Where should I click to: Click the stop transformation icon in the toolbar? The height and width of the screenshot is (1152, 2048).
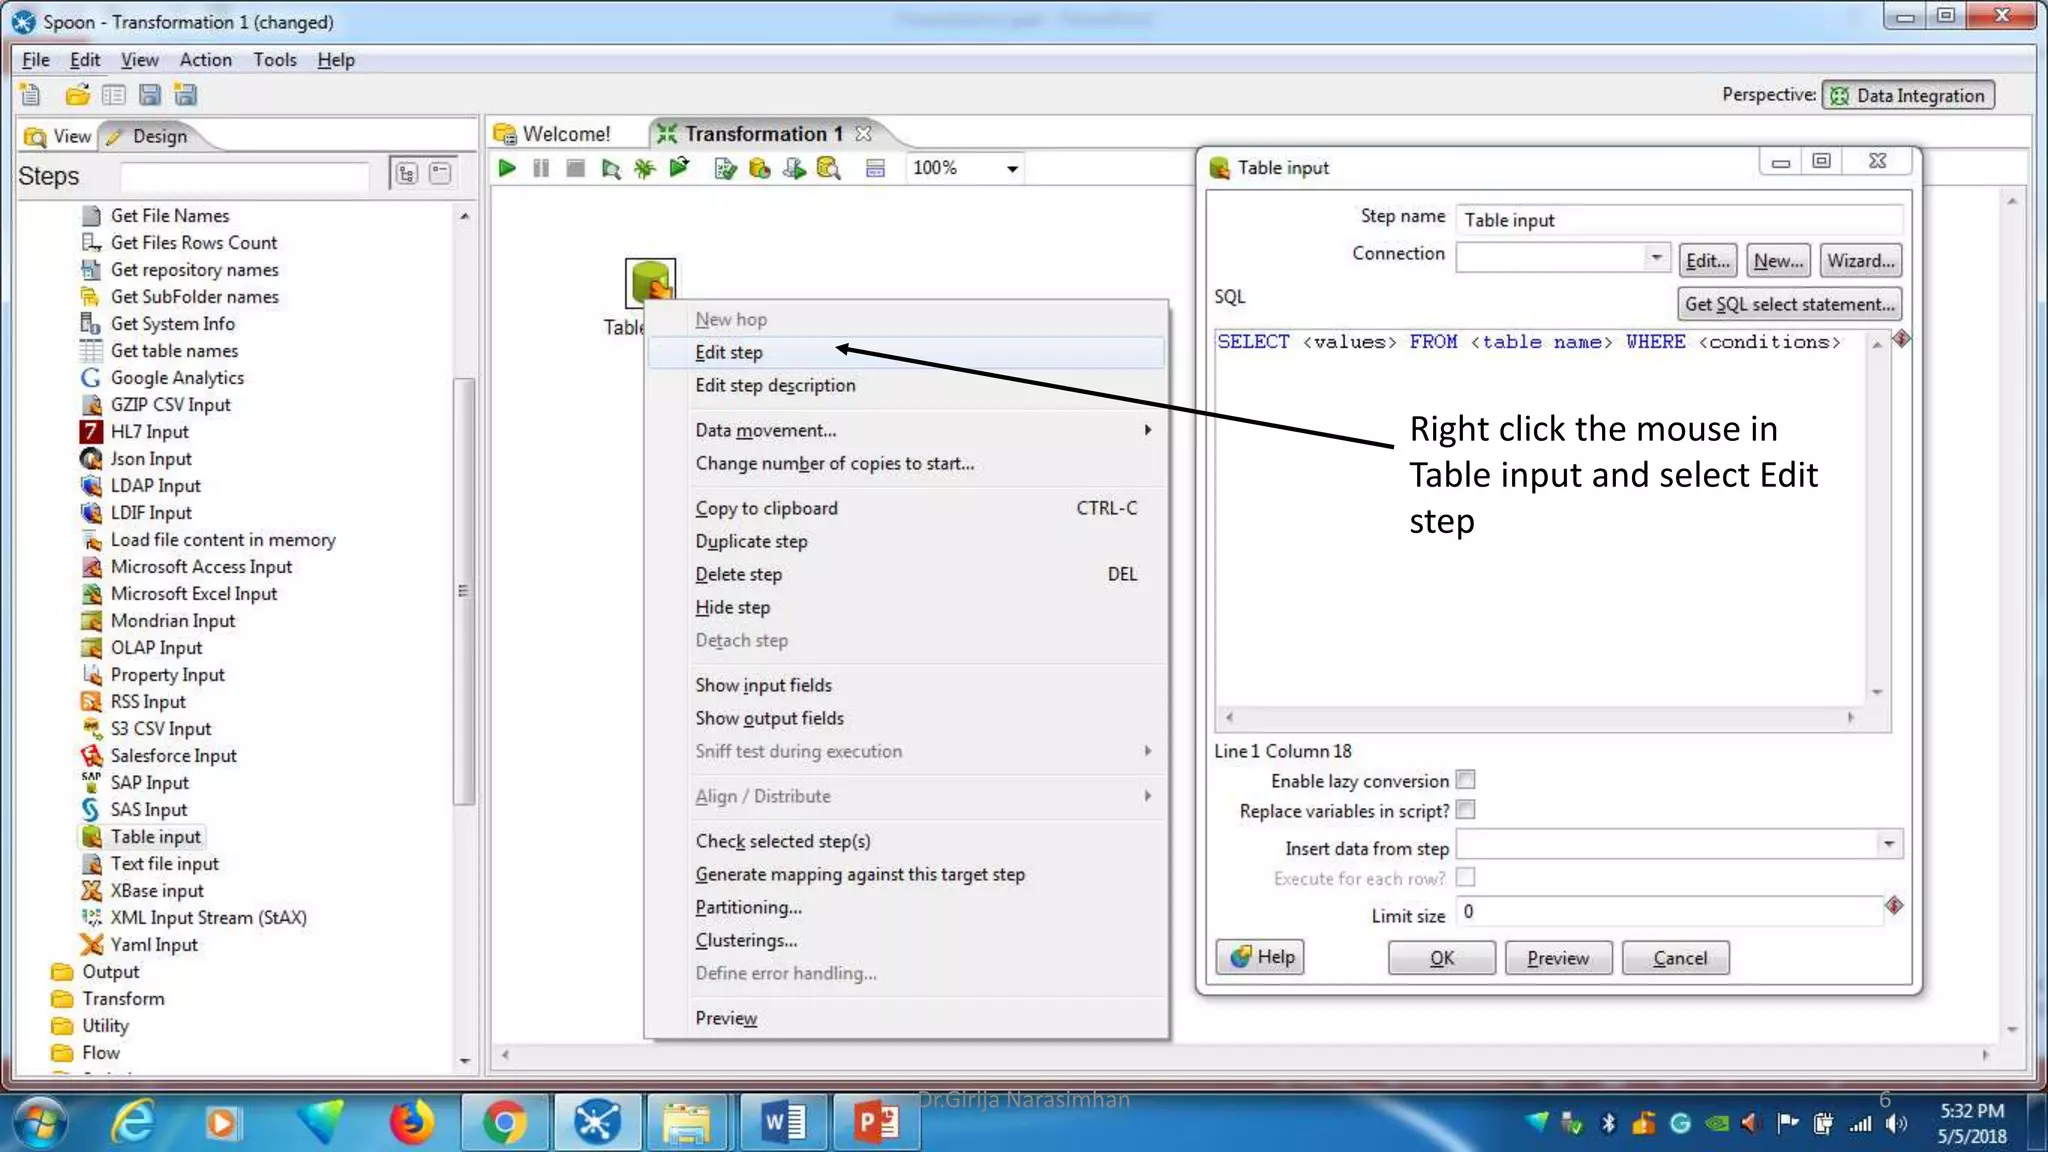[x=575, y=168]
